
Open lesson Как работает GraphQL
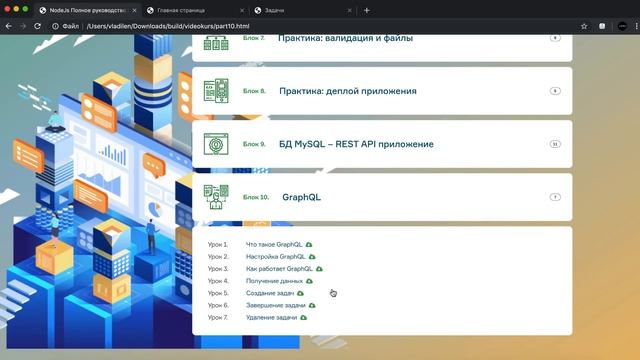279,269
